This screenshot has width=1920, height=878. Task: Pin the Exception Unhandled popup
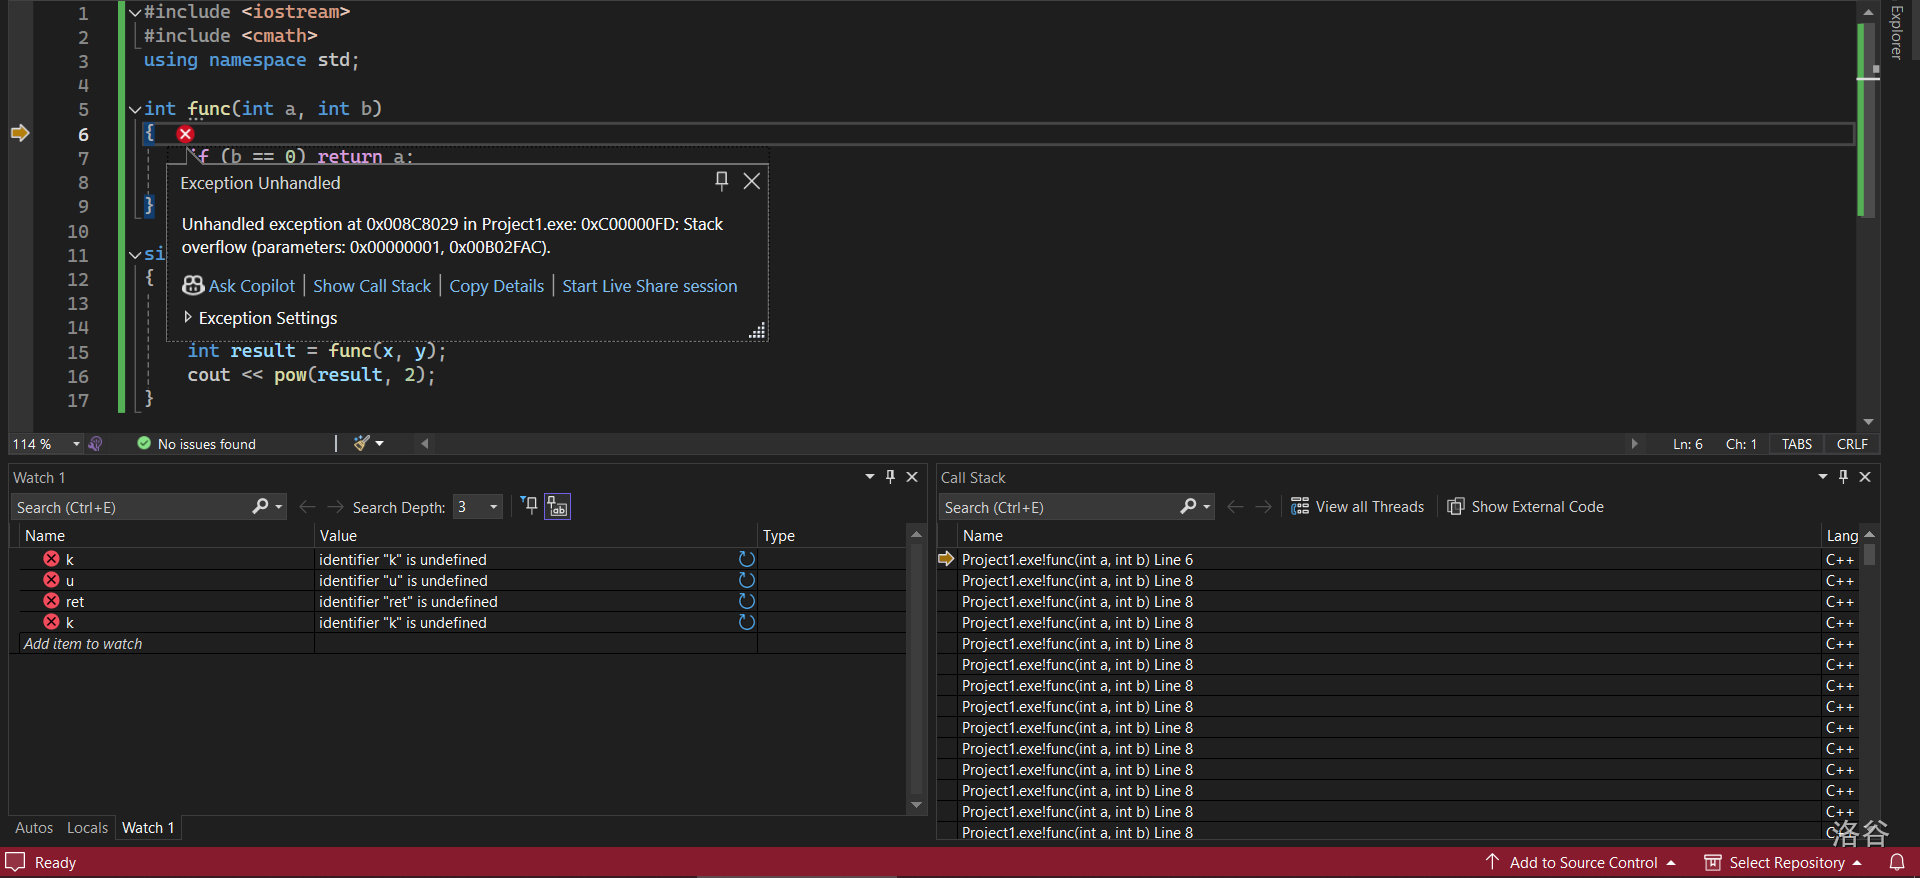pos(721,181)
